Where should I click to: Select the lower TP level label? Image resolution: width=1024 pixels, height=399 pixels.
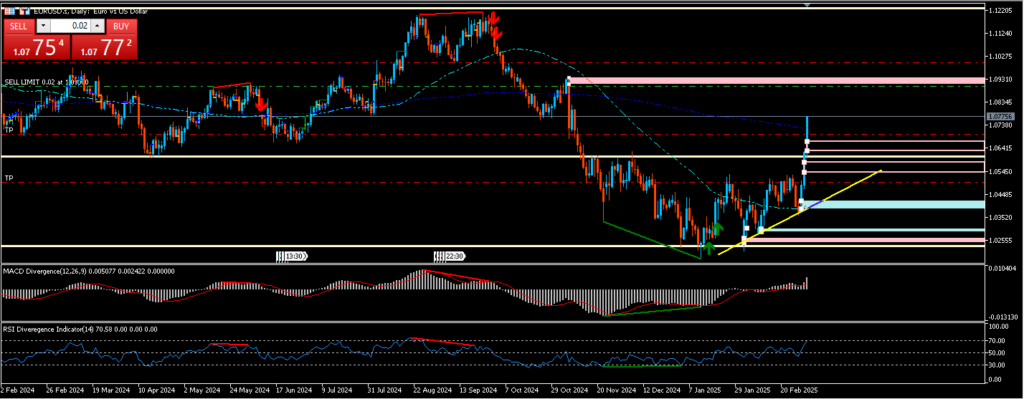coord(9,178)
